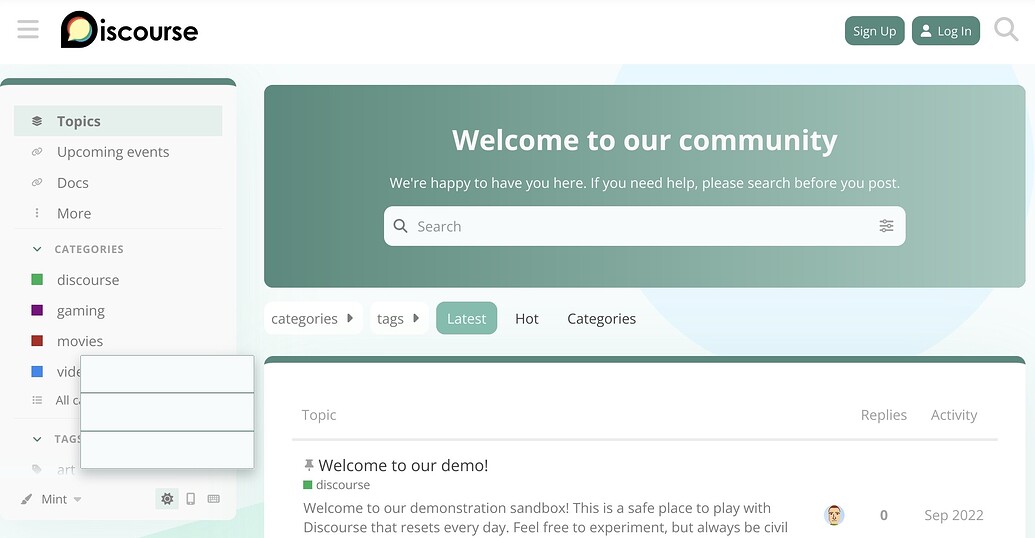Click the topic poster avatar
The height and width of the screenshot is (538, 1035).
(x=834, y=515)
